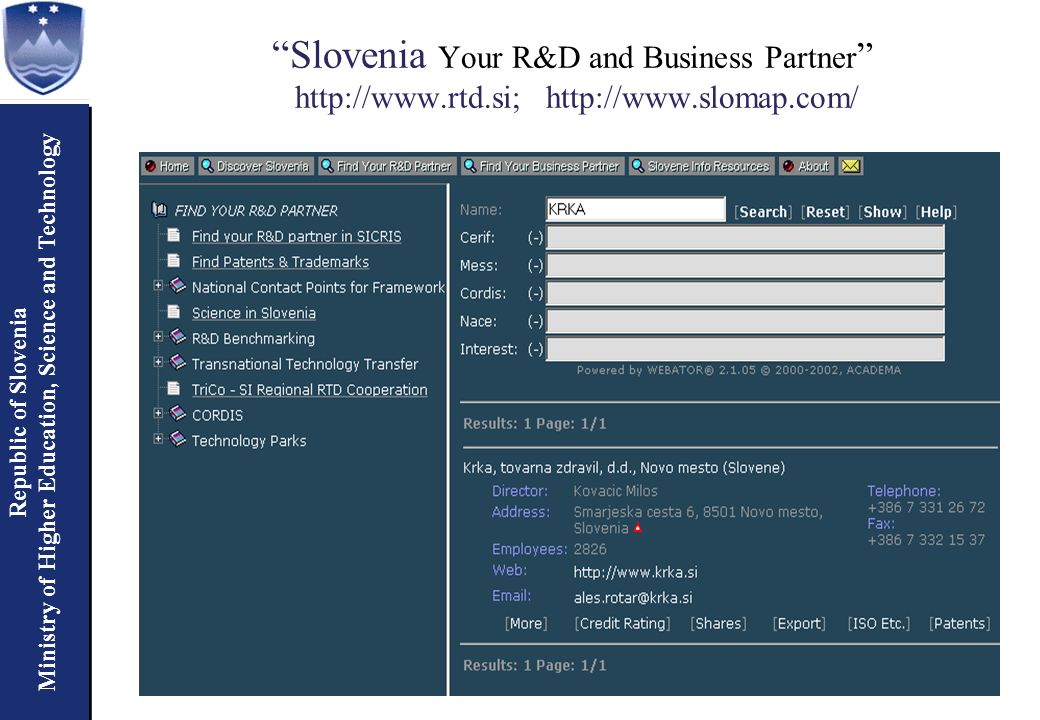Open Science in Slovenia link
The width and height of the screenshot is (1040, 720).
click(253, 313)
